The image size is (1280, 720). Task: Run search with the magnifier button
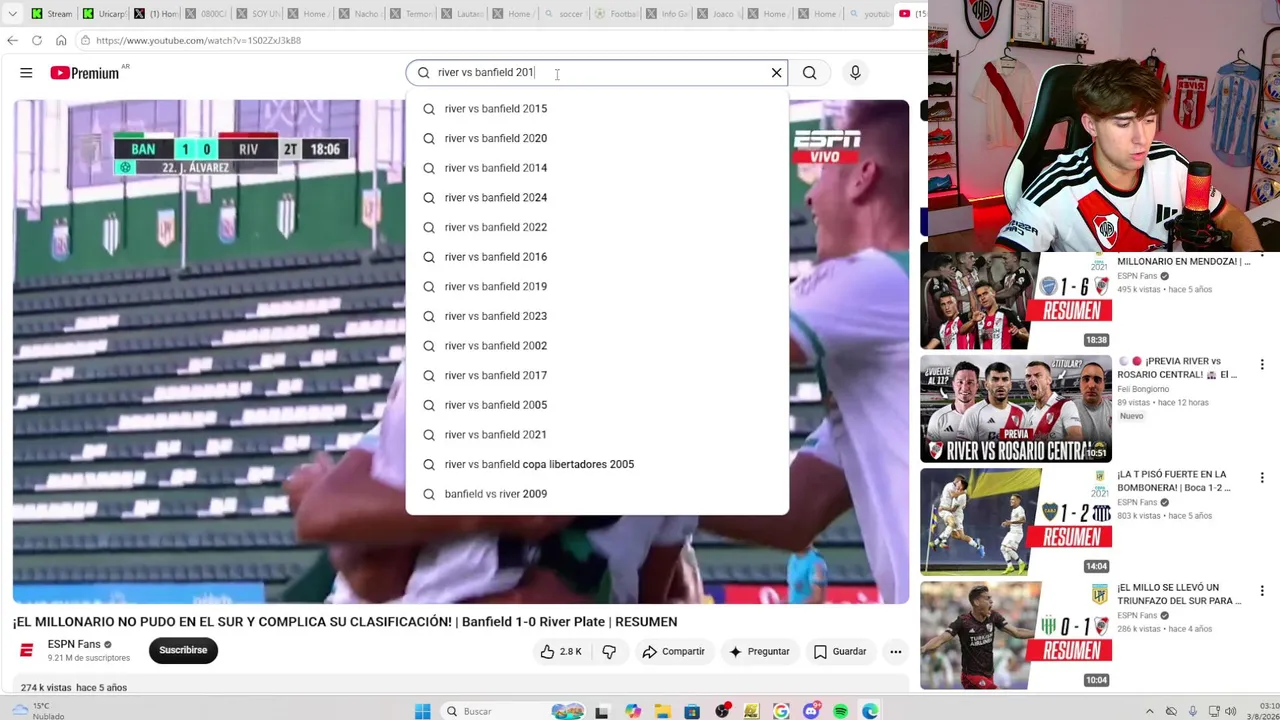click(810, 72)
